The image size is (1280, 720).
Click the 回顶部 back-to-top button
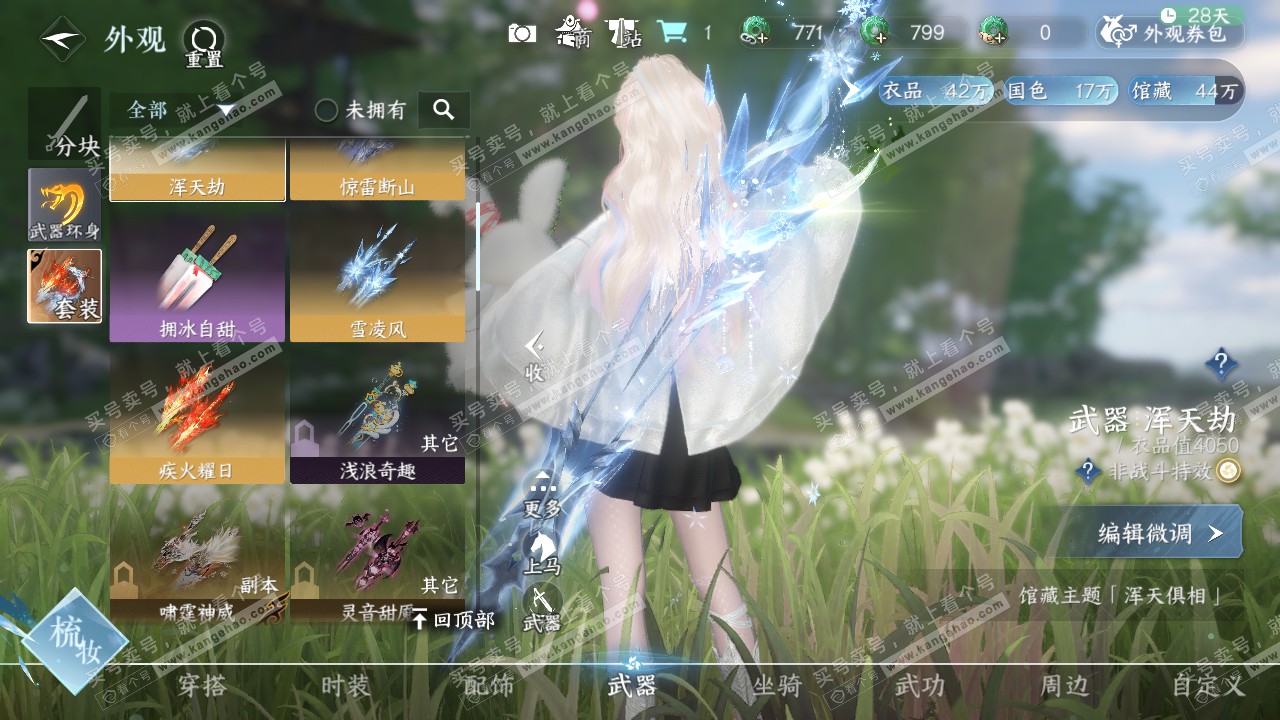pos(454,620)
